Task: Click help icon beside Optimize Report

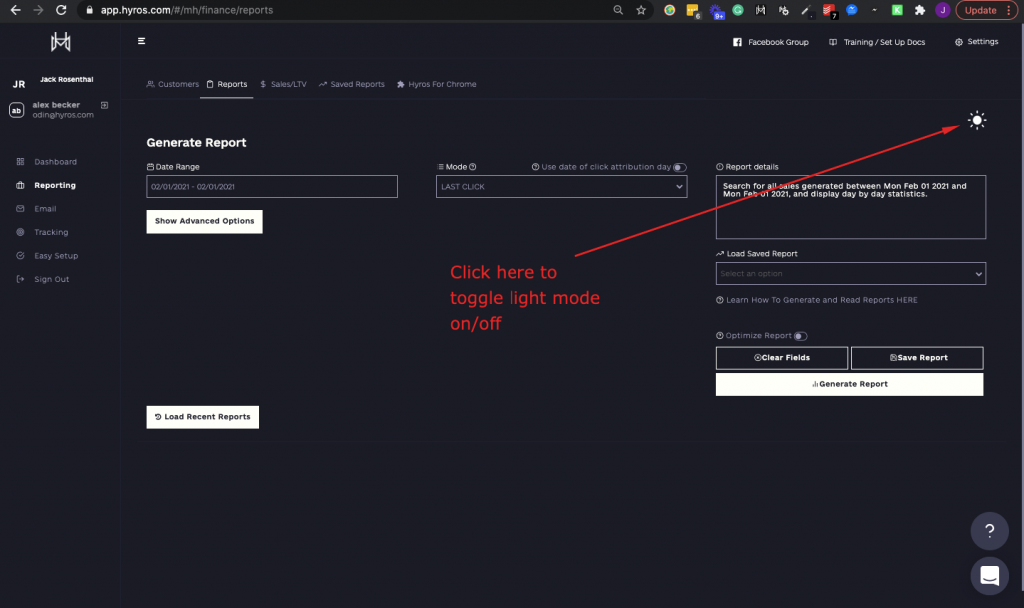Action: tap(720, 336)
